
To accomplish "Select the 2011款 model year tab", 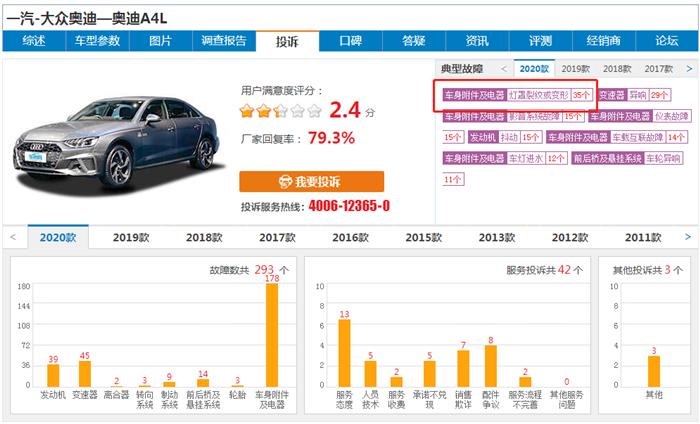I will coord(643,237).
